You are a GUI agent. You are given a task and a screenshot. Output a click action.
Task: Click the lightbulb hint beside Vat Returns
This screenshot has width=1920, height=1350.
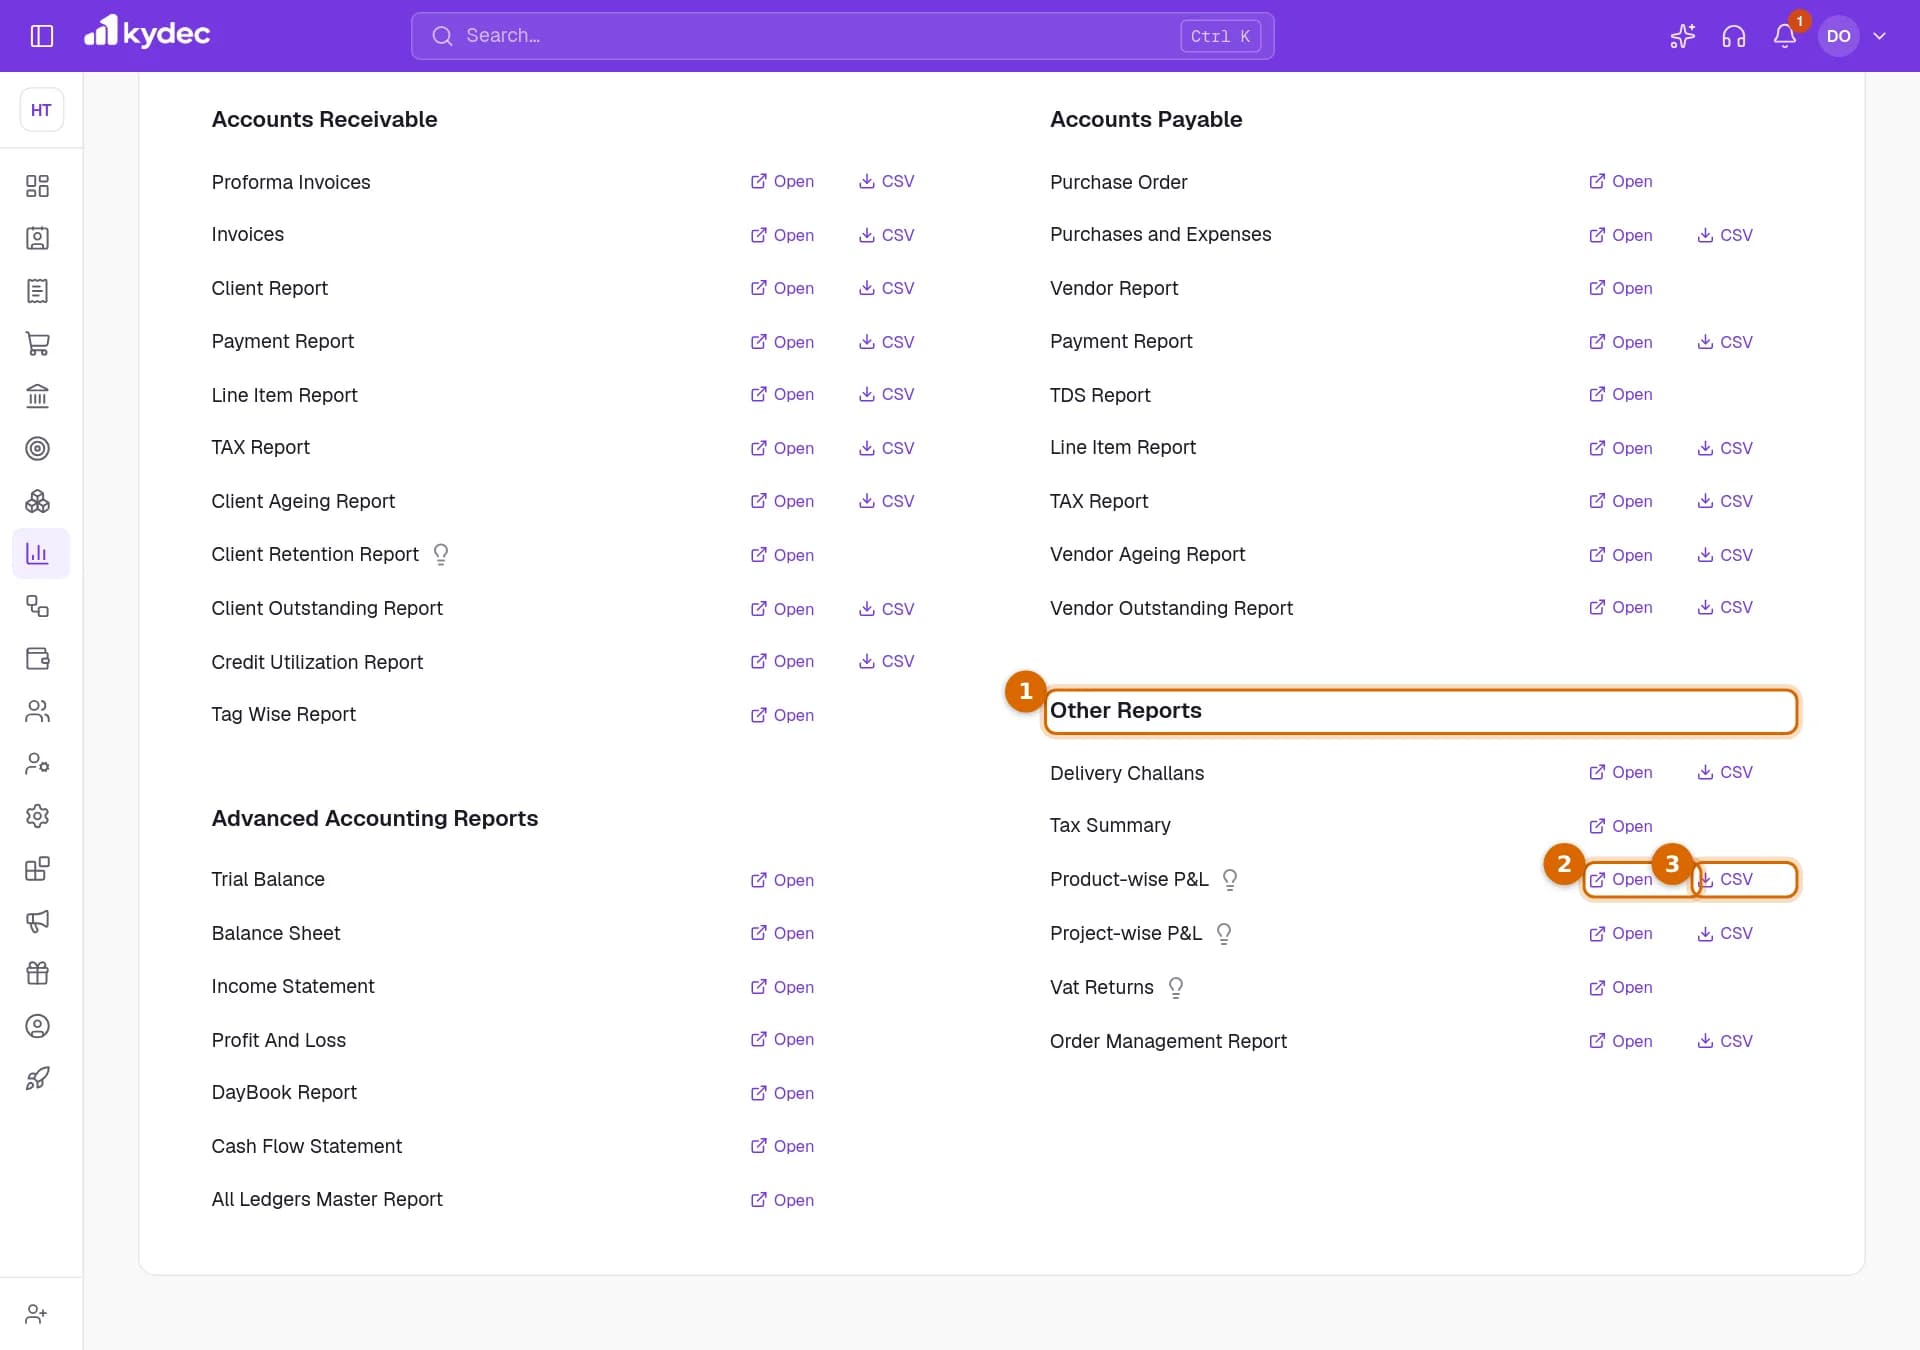pos(1176,988)
